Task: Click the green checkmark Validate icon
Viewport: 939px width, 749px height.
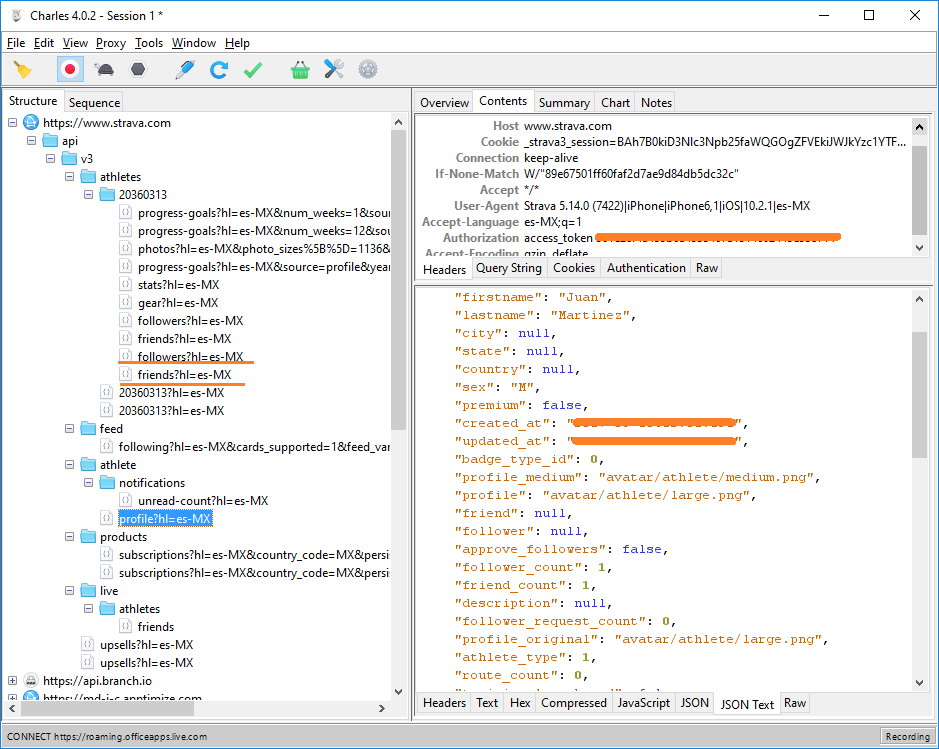Action: coord(252,70)
